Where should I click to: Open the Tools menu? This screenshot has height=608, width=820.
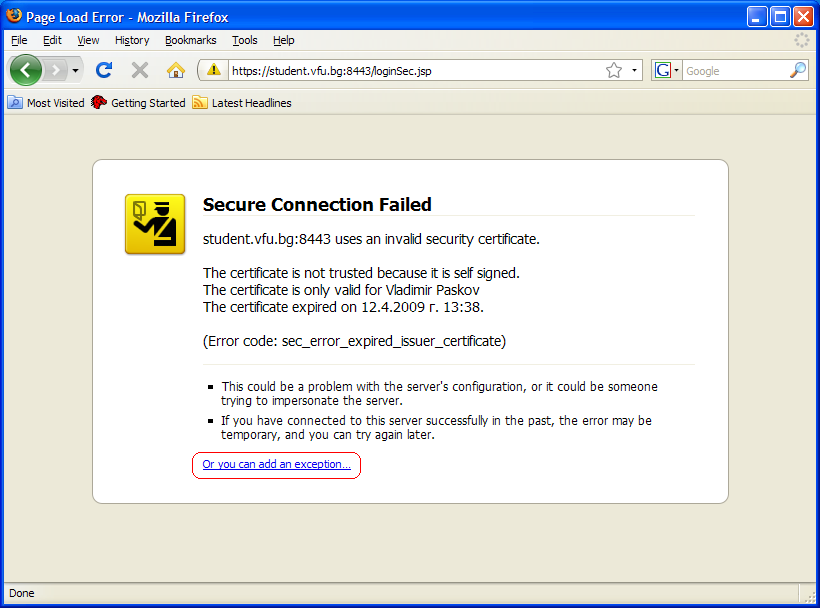pyautogui.click(x=245, y=40)
